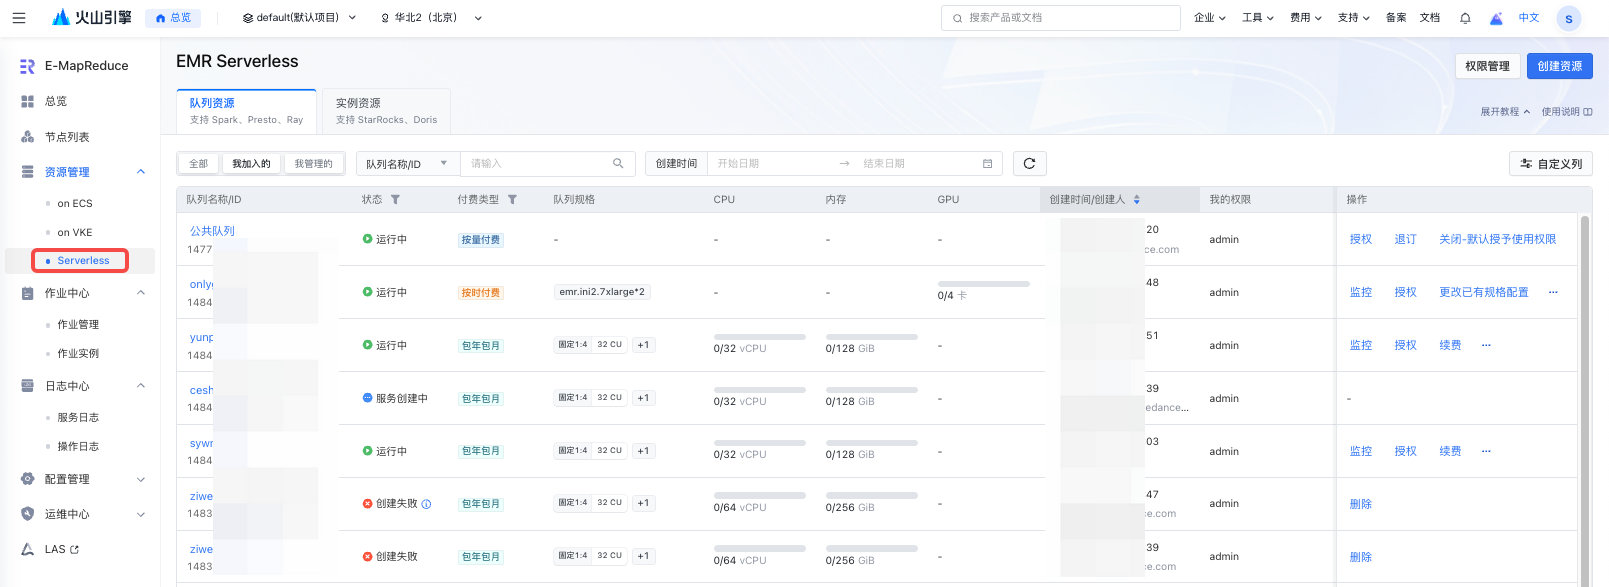Collapse the 作业中心 section

[x=141, y=293]
